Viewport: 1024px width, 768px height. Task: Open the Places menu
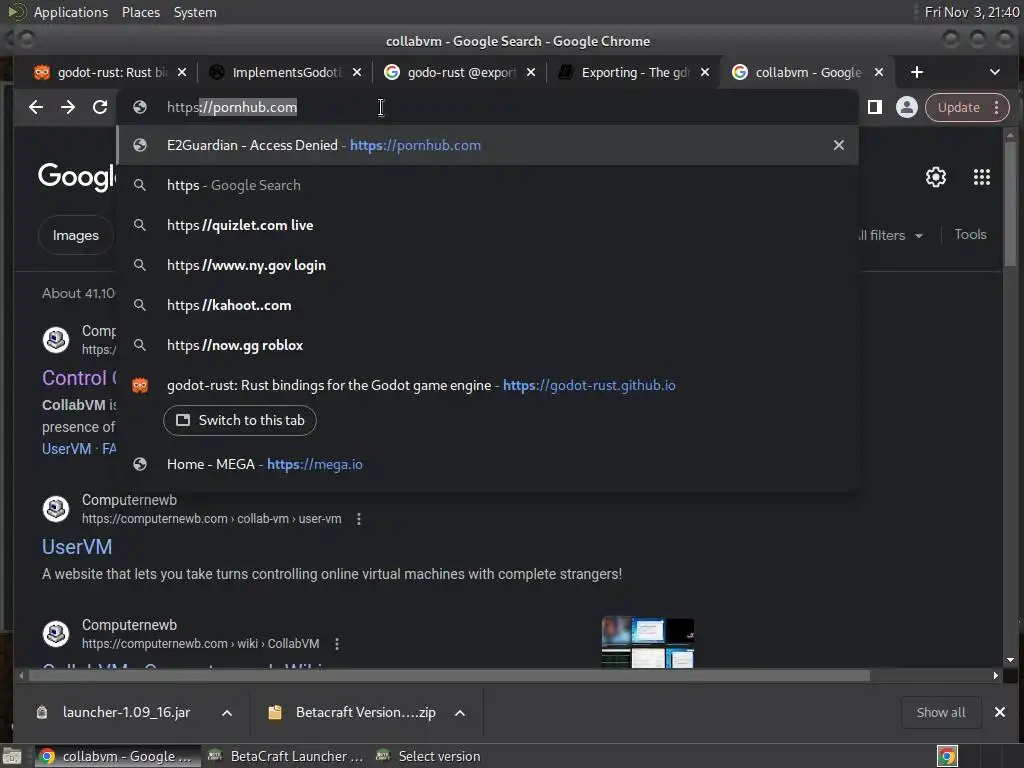pyautogui.click(x=140, y=12)
